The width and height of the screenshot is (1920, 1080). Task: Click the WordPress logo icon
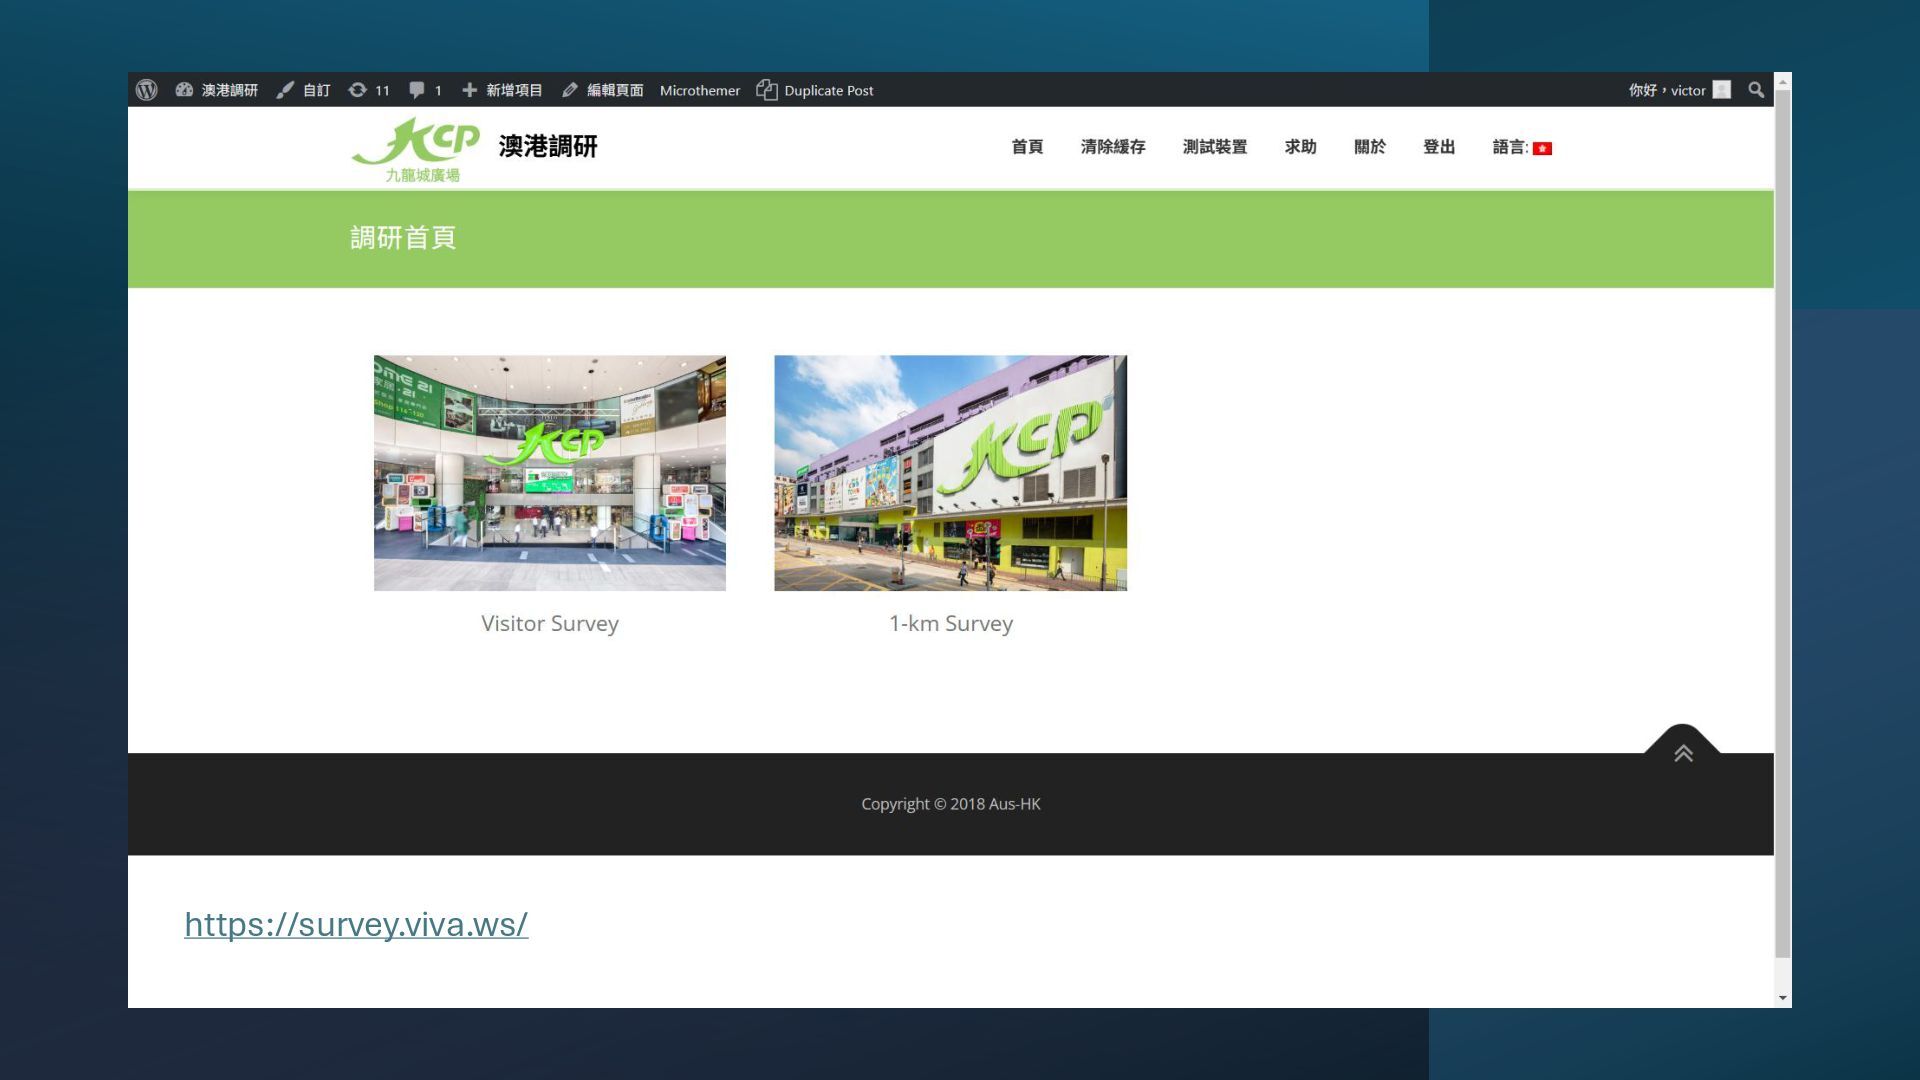click(146, 90)
